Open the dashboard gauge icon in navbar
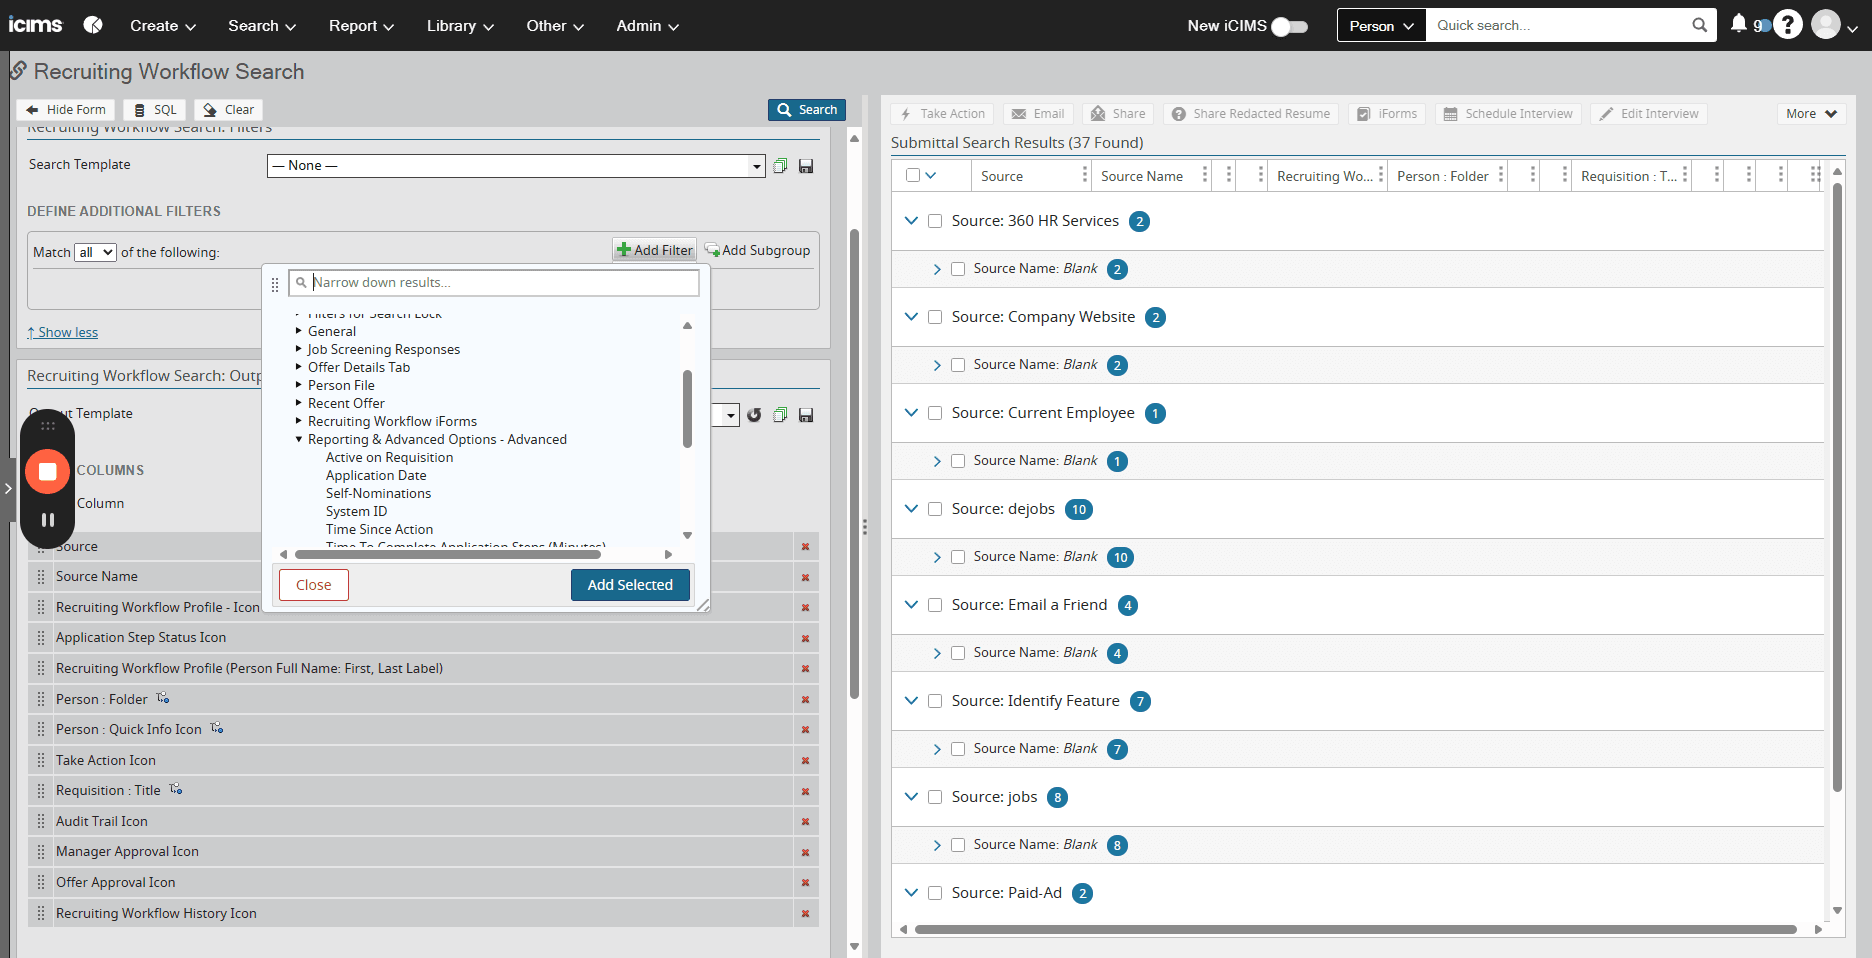 pyautogui.click(x=93, y=25)
